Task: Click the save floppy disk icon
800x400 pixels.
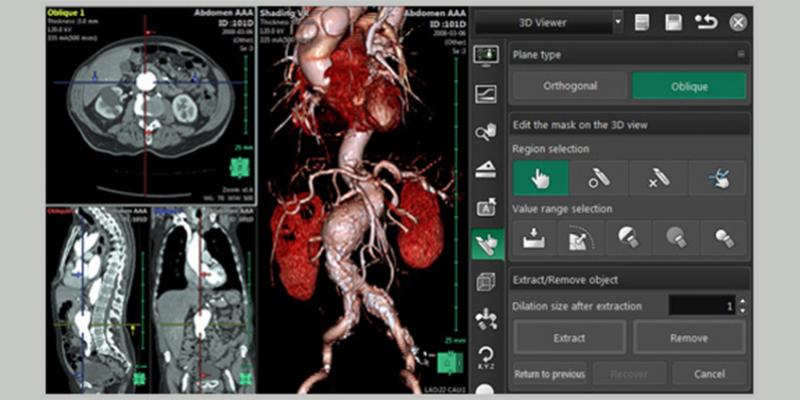Action: [674, 21]
